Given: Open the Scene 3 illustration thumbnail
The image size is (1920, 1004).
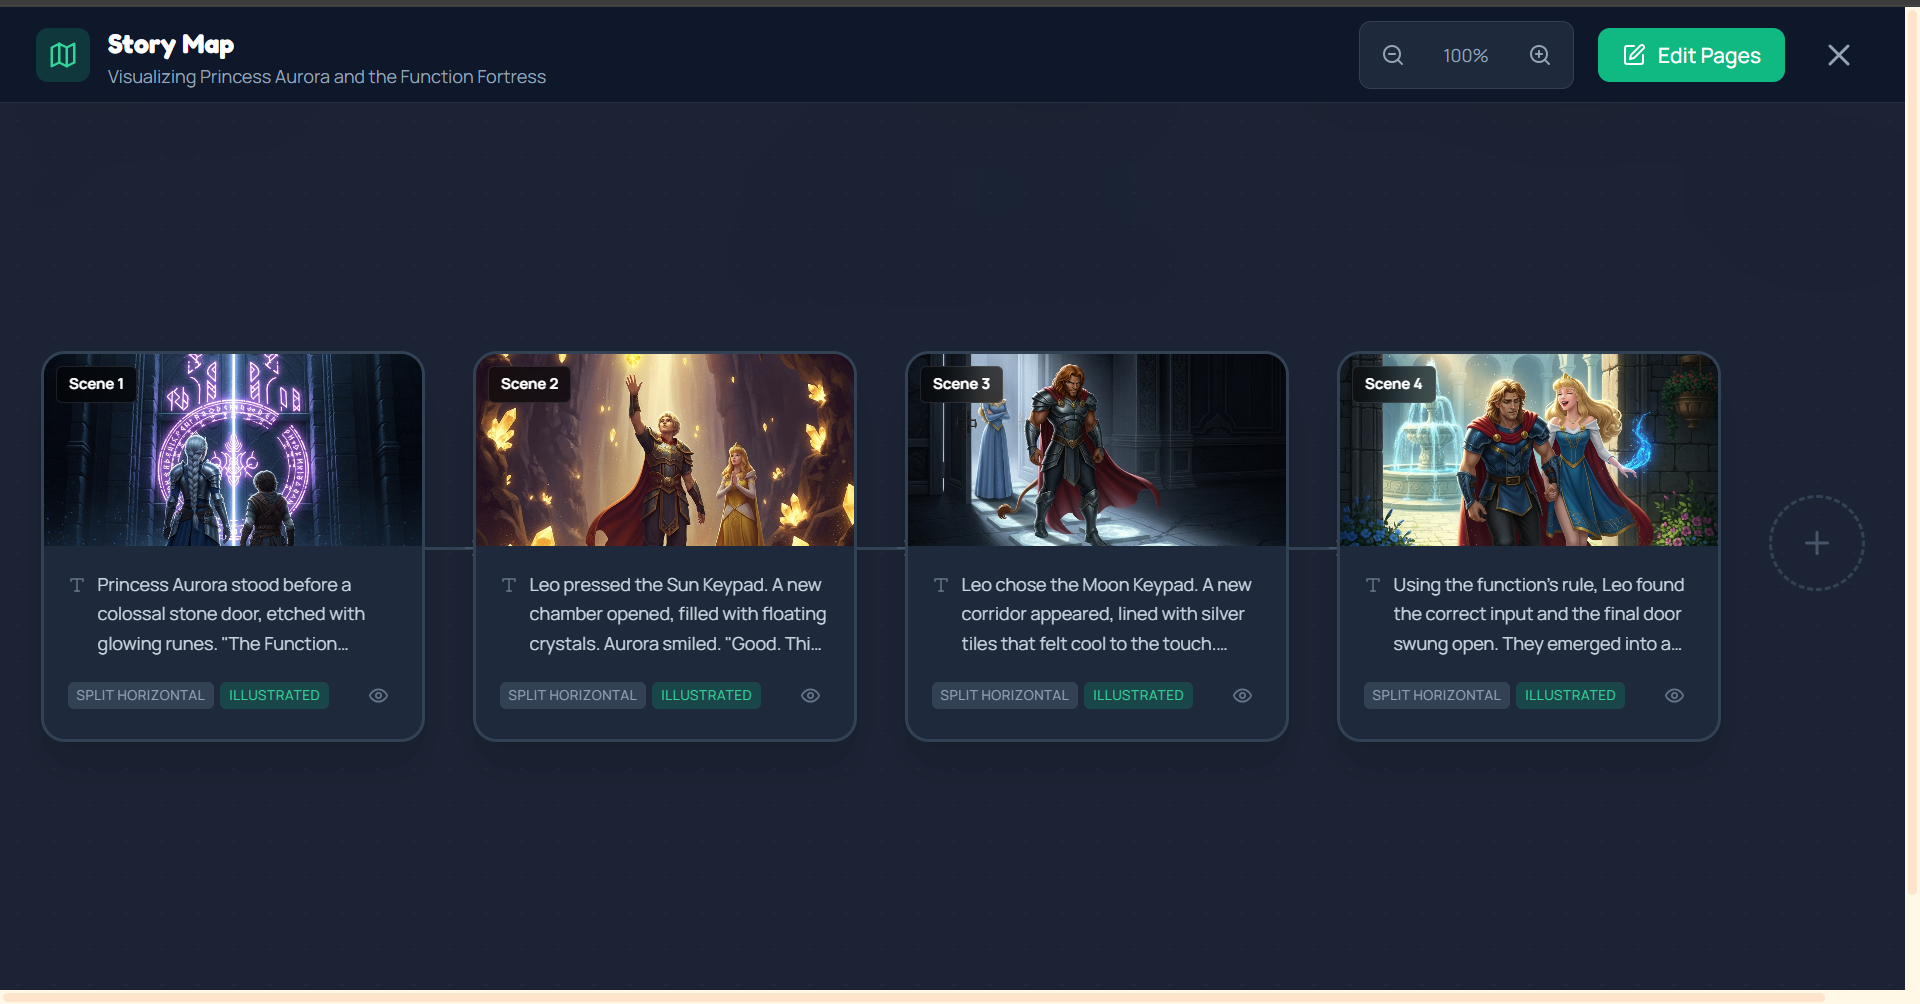Looking at the screenshot, I should 1096,450.
